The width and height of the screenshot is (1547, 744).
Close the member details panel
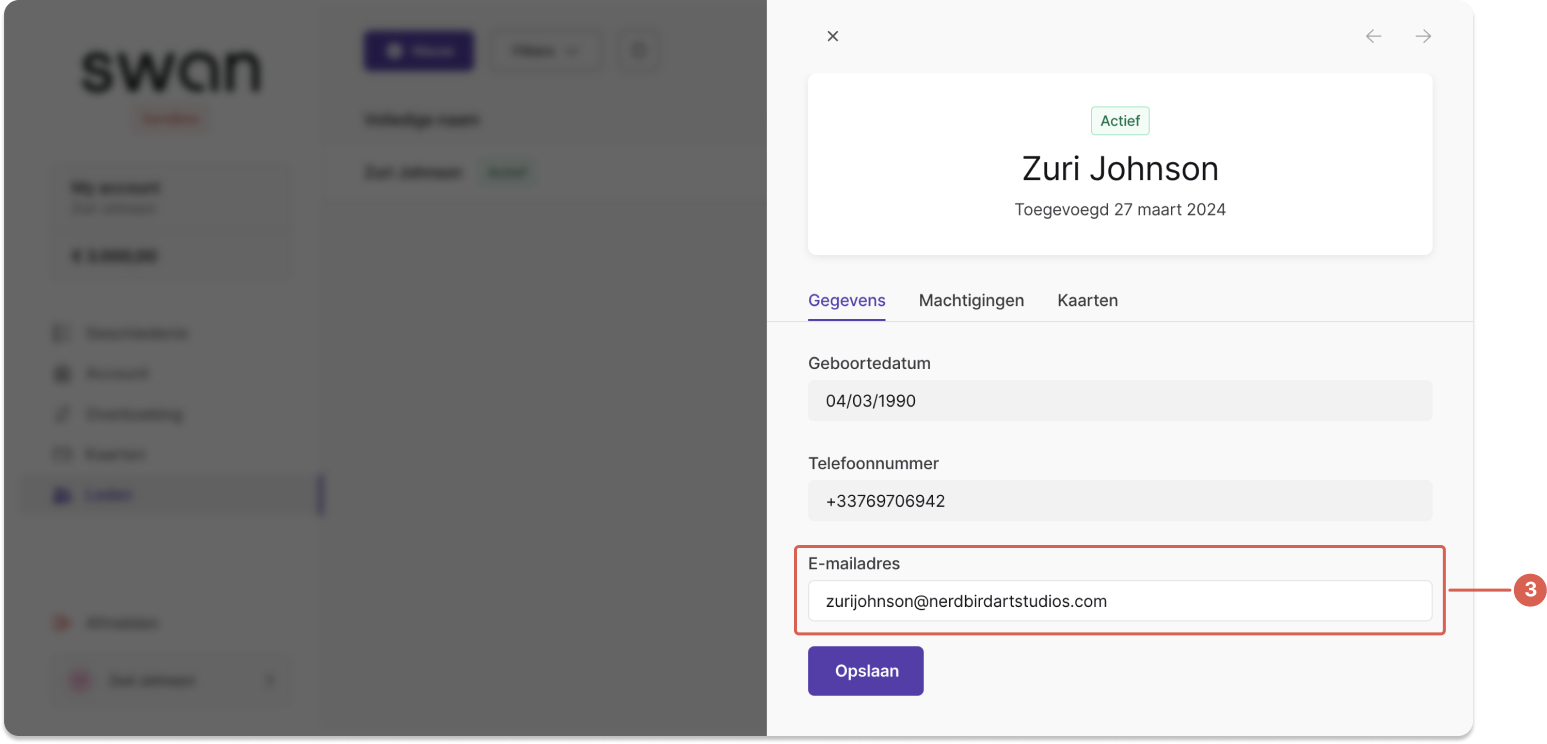click(832, 36)
